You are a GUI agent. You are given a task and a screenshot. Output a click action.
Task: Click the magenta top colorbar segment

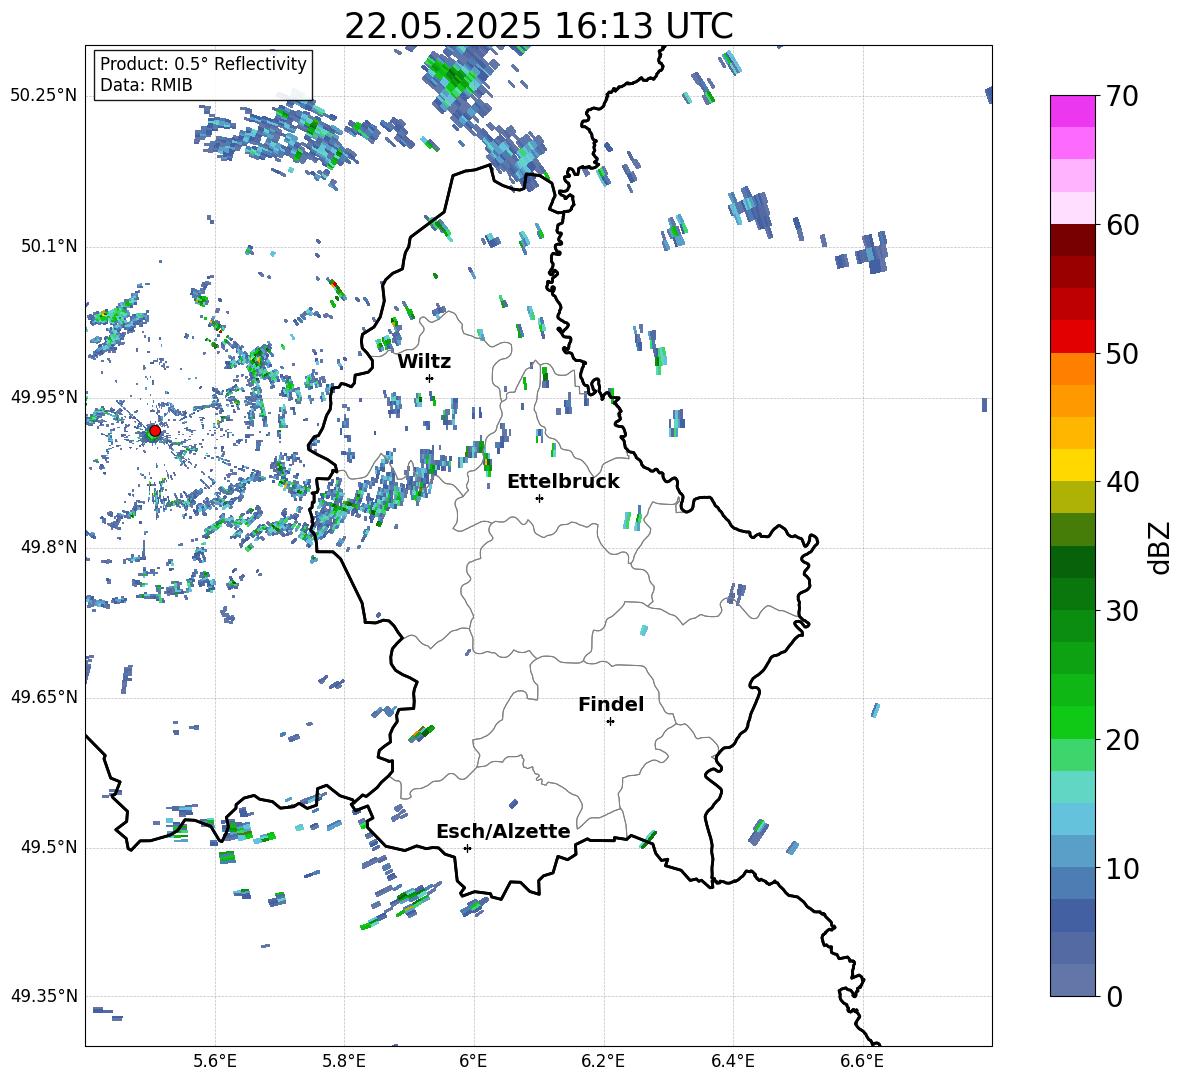(x=1072, y=111)
